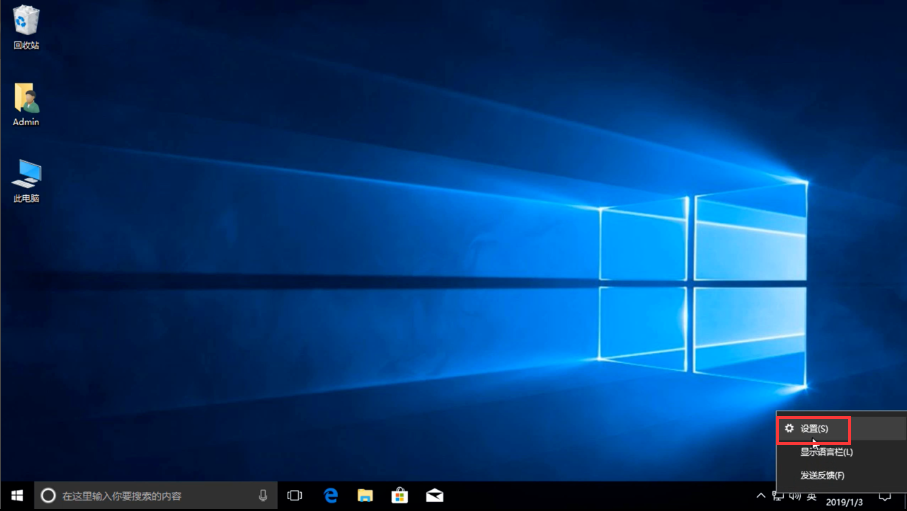
Task: Choose 设置(S) in the context menu
Action: coord(814,429)
